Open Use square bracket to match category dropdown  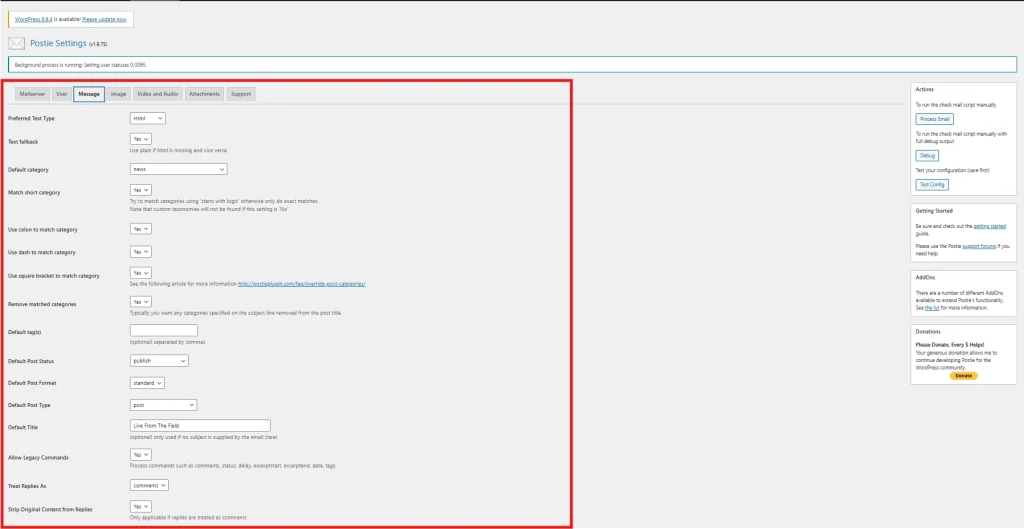tap(141, 272)
